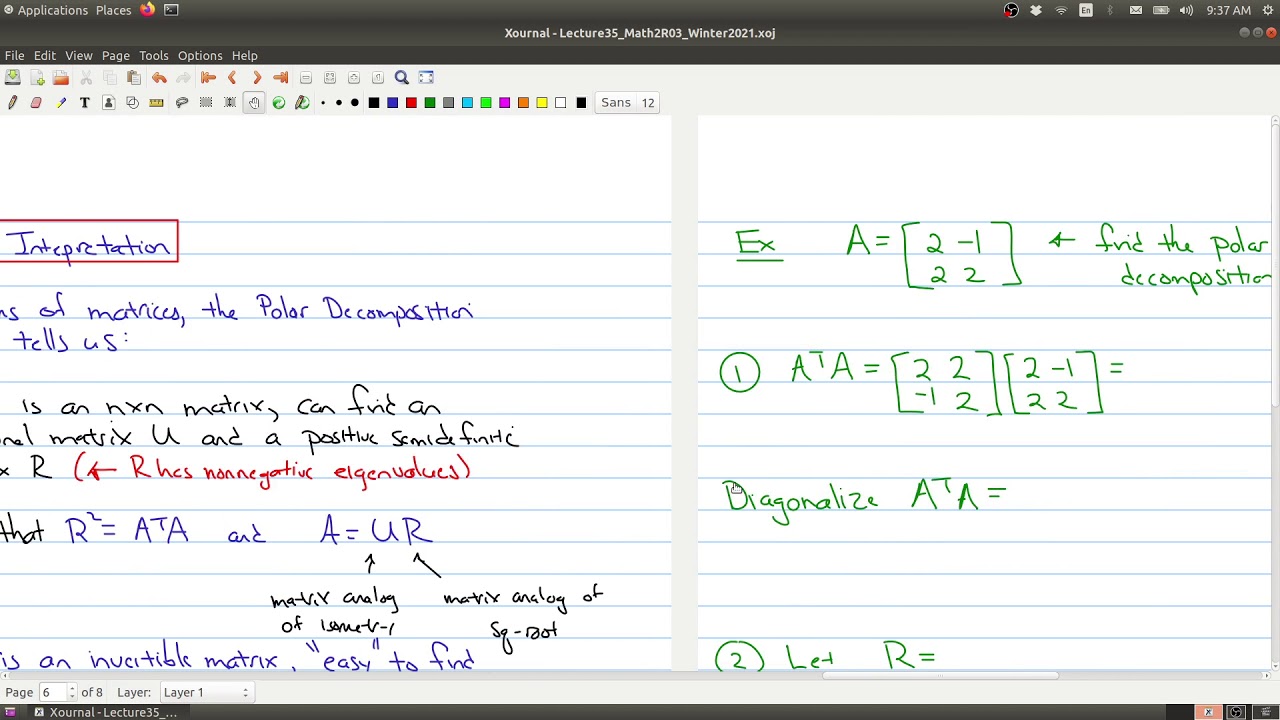Go to the previous page arrow
1280x720 pixels.
(x=232, y=78)
